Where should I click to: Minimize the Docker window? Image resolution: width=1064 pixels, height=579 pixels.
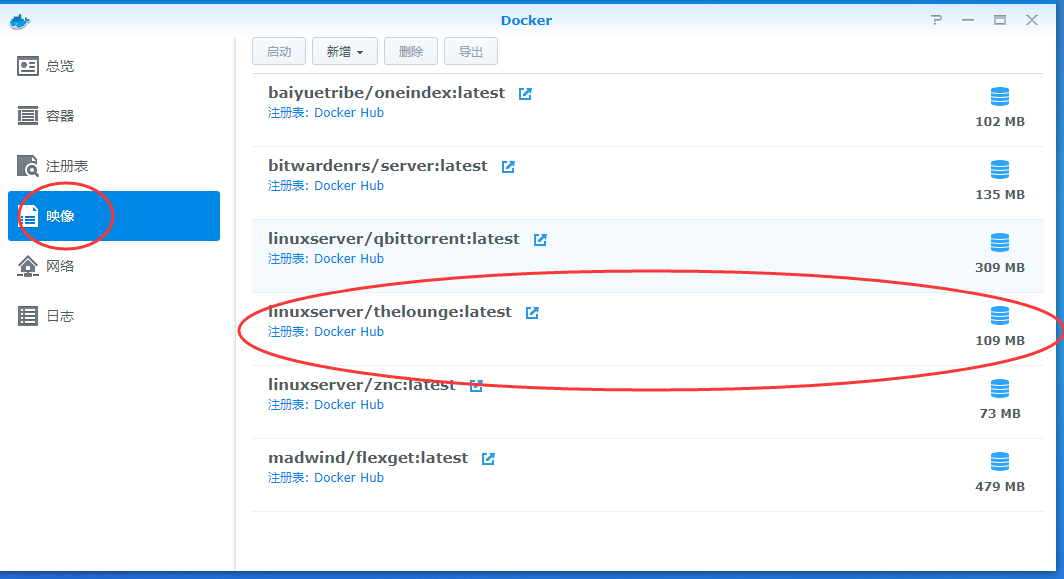pos(968,20)
